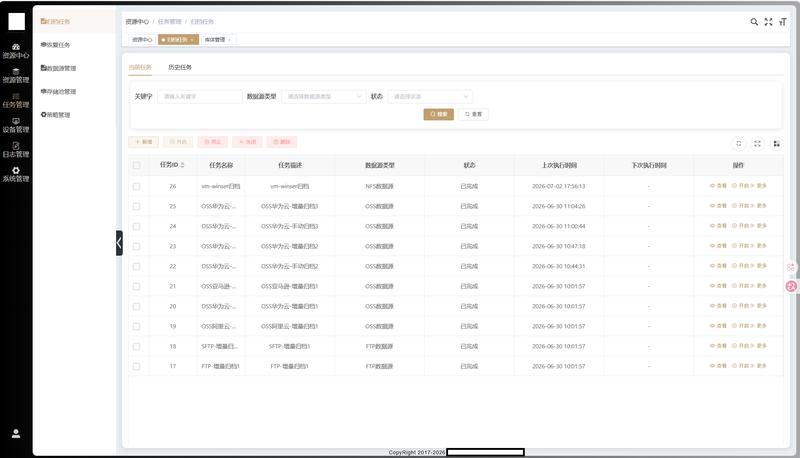Tick the checkbox for task 24
The image size is (800, 458).
[136, 226]
